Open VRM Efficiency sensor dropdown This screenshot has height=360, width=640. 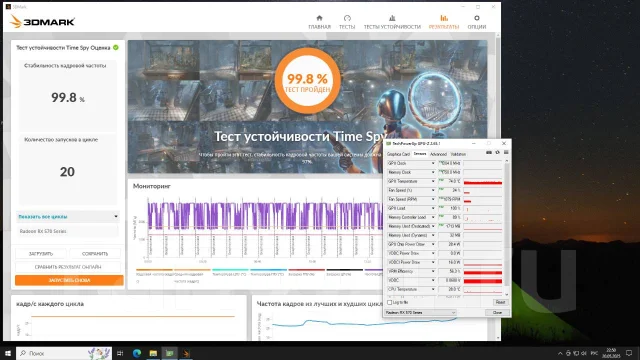tap(433, 271)
